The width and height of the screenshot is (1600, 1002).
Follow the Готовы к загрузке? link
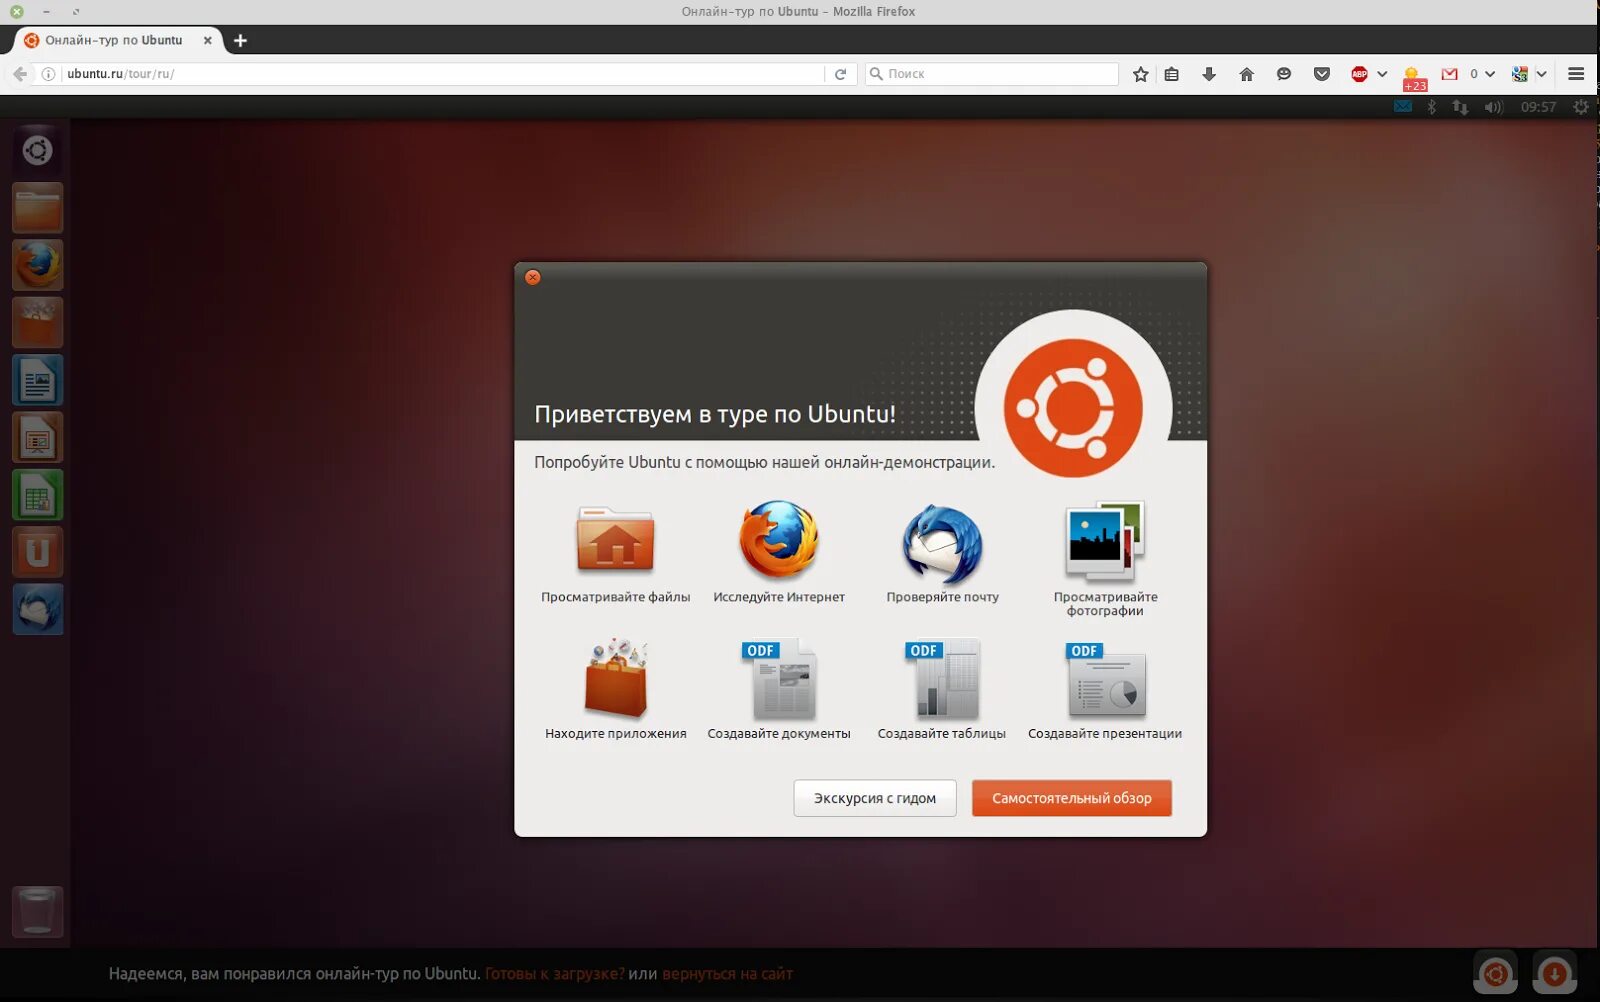[555, 974]
